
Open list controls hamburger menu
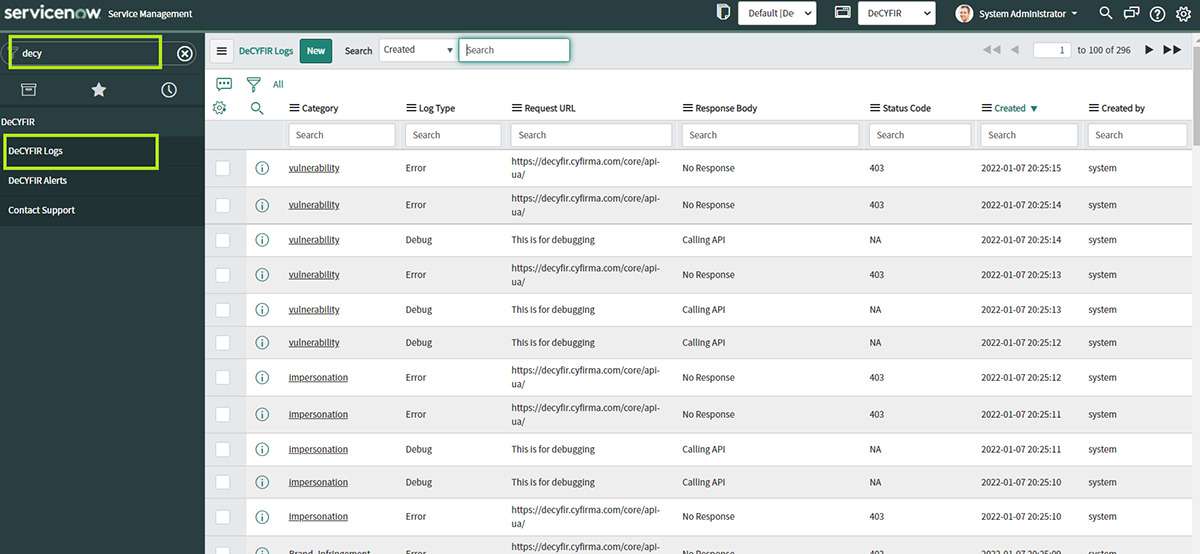222,50
